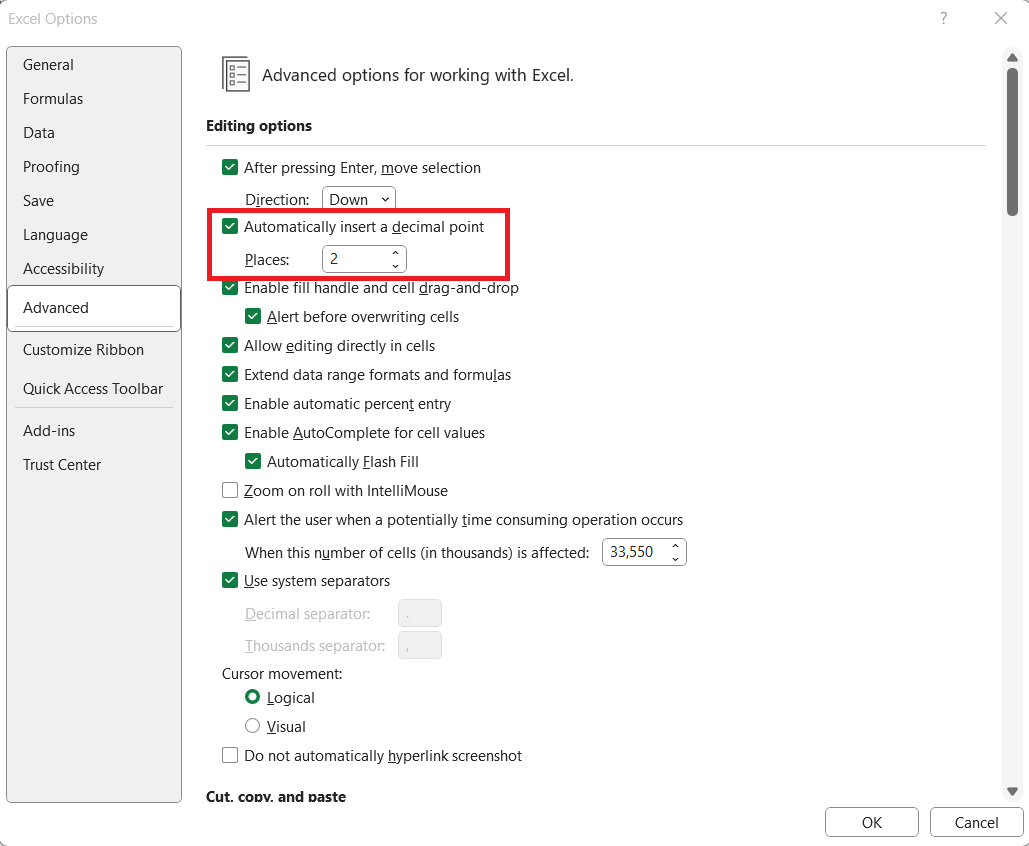Select Logical cursor movement
Image resolution: width=1029 pixels, height=846 pixels.
pos(253,697)
